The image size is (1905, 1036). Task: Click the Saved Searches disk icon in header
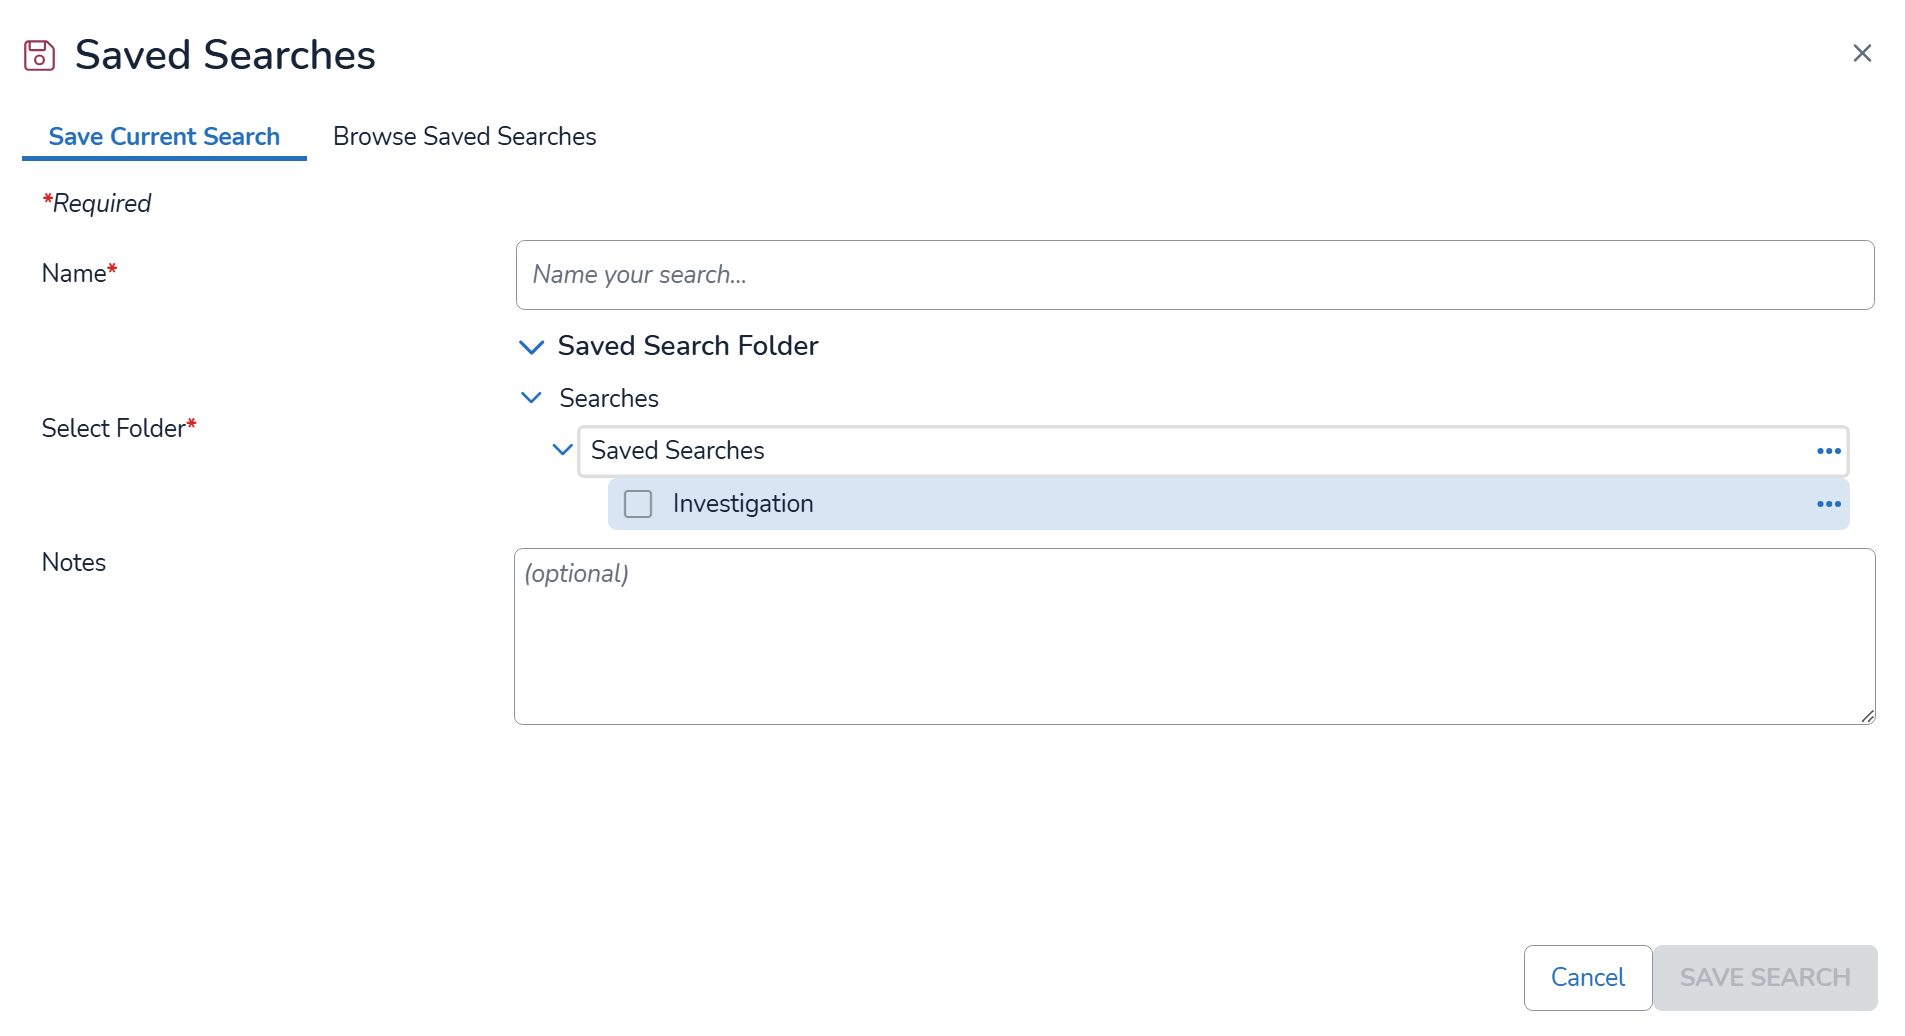coord(39,55)
